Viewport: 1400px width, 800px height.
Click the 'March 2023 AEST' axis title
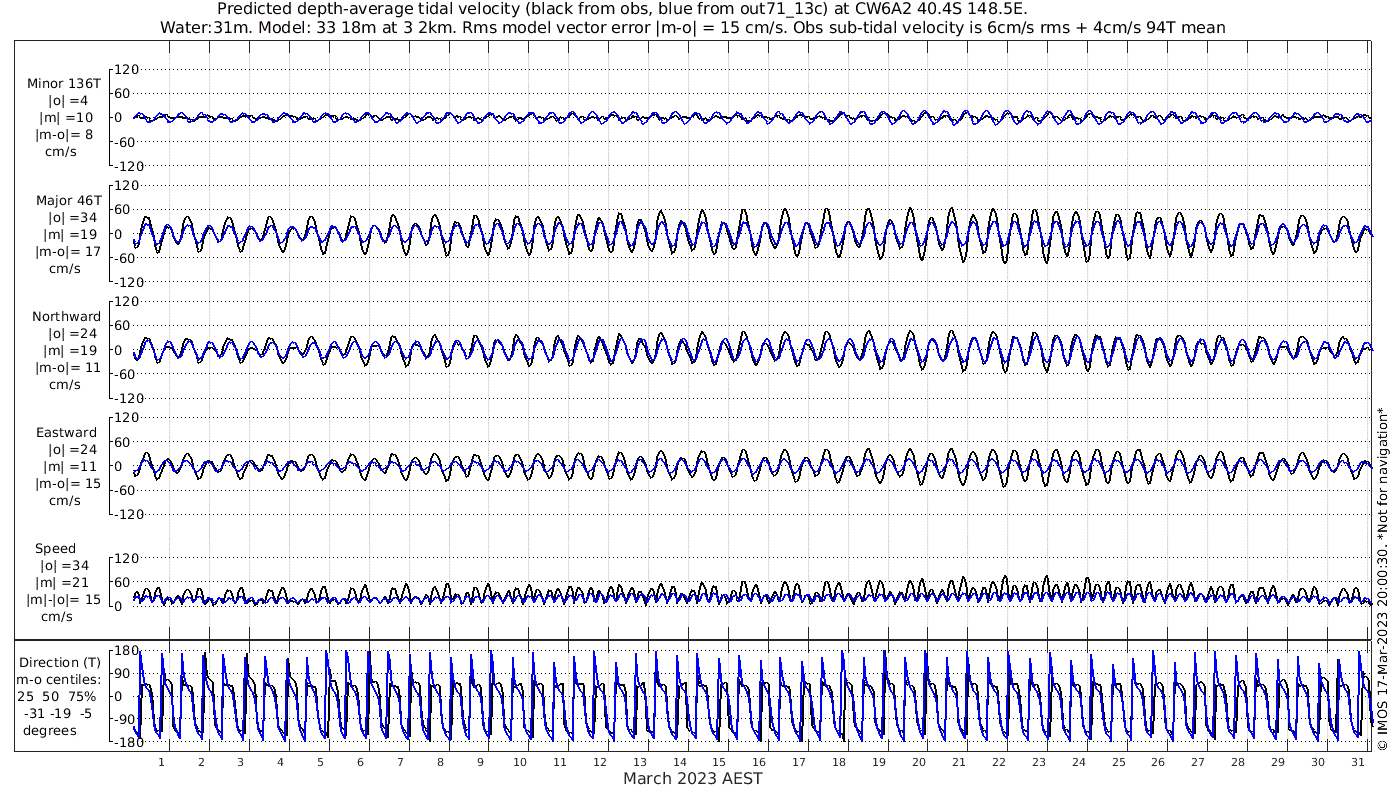pos(693,779)
